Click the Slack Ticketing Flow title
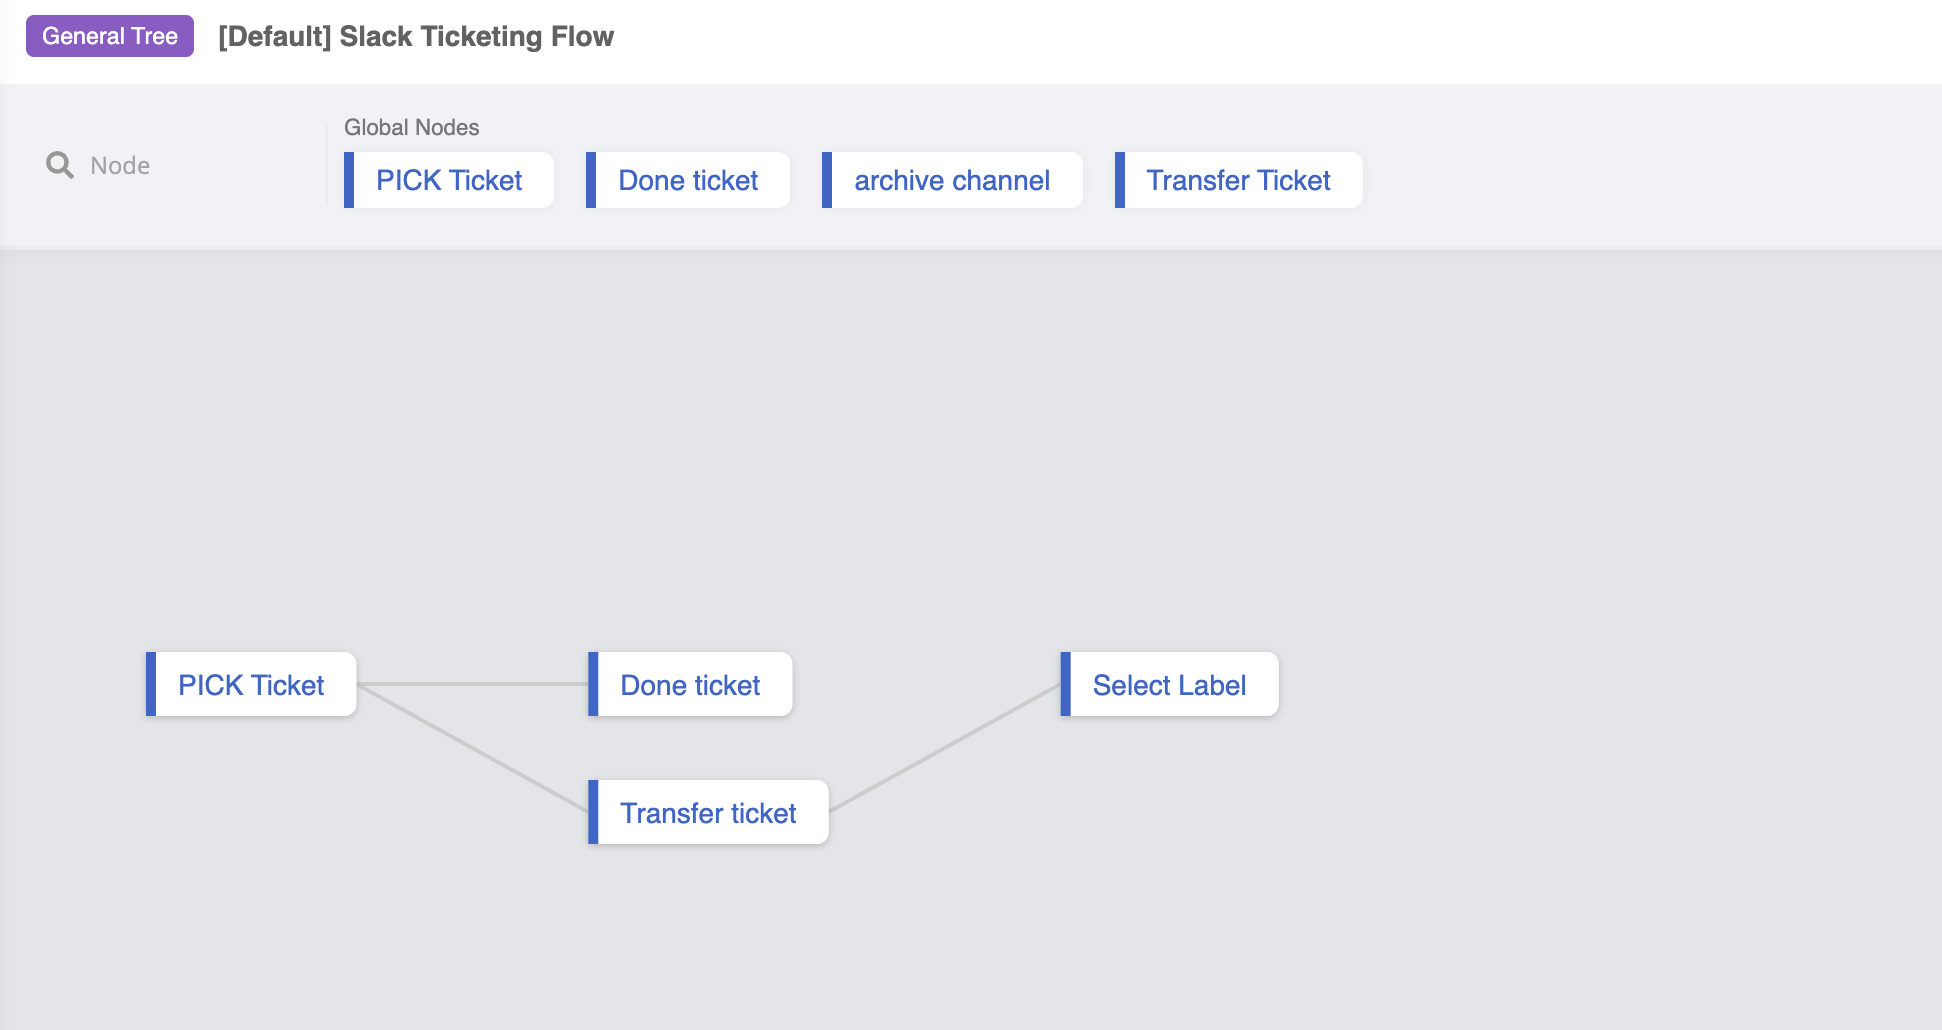1942x1030 pixels. click(x=416, y=36)
